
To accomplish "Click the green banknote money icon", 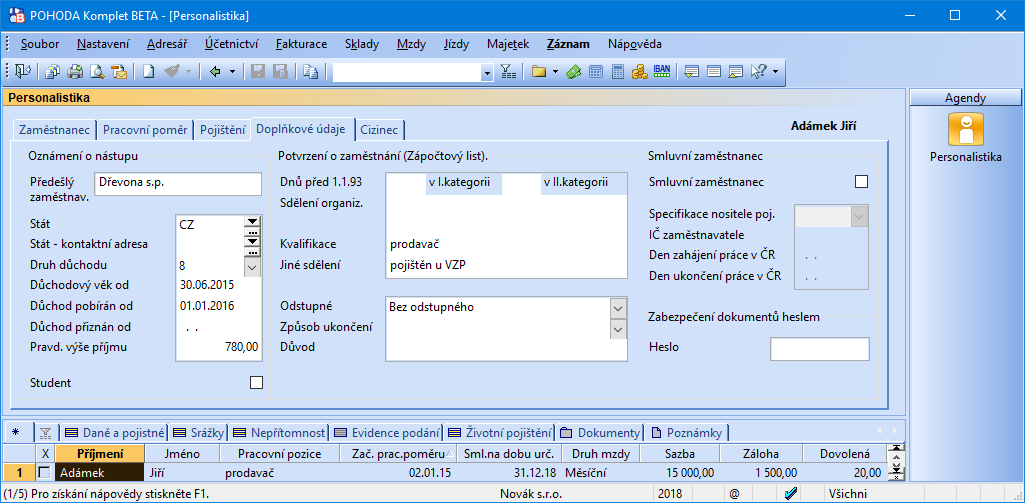I will pyautogui.click(x=573, y=71).
